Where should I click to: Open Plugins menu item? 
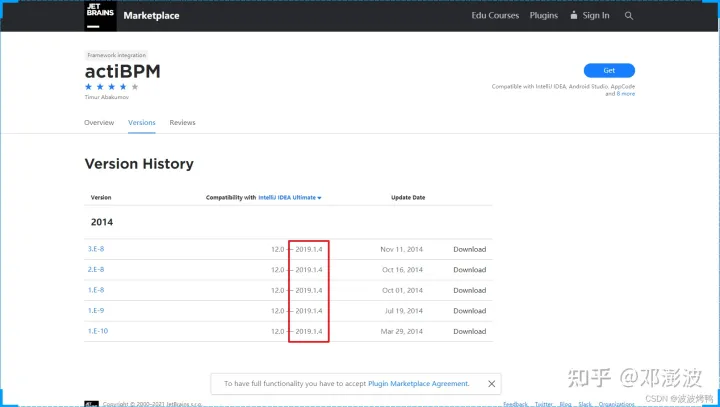pyautogui.click(x=544, y=15)
